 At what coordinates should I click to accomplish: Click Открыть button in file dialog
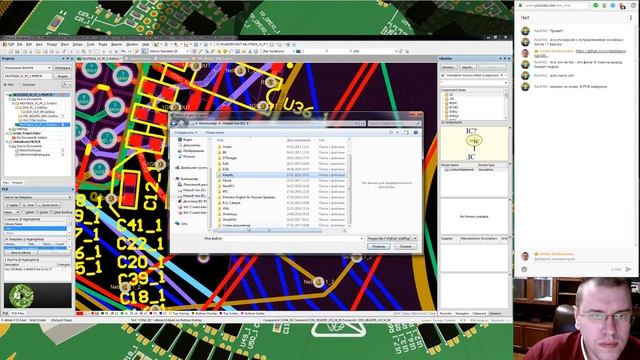[x=378, y=247]
